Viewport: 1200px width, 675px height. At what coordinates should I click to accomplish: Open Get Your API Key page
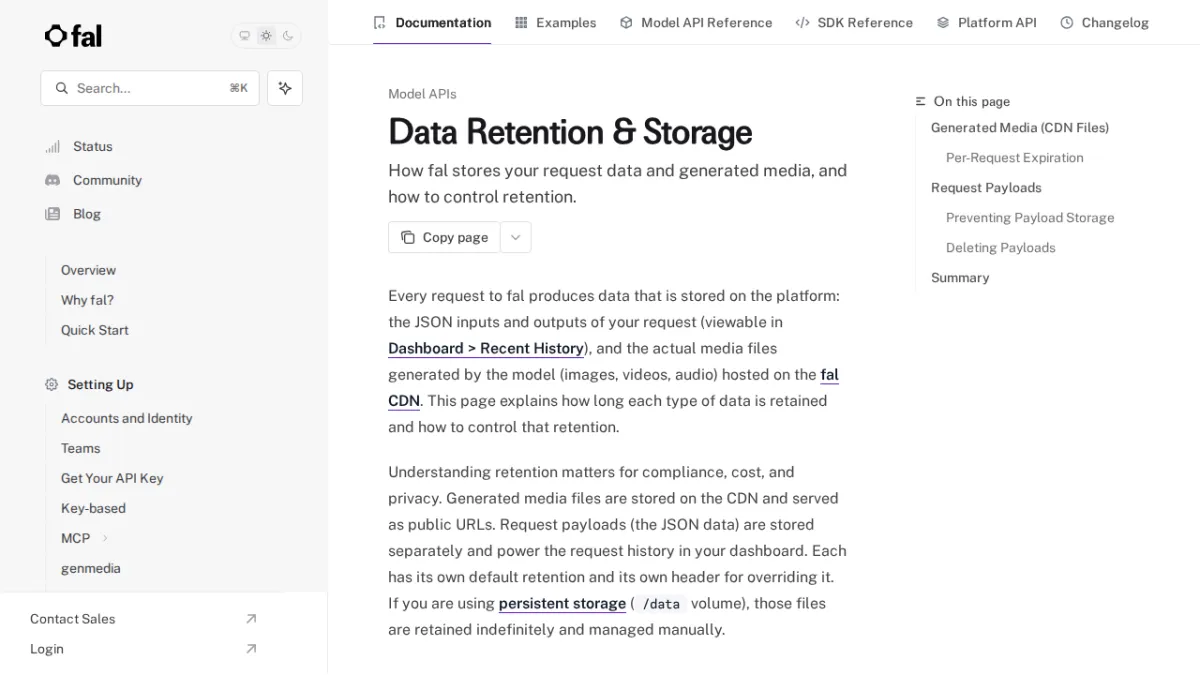click(x=112, y=478)
